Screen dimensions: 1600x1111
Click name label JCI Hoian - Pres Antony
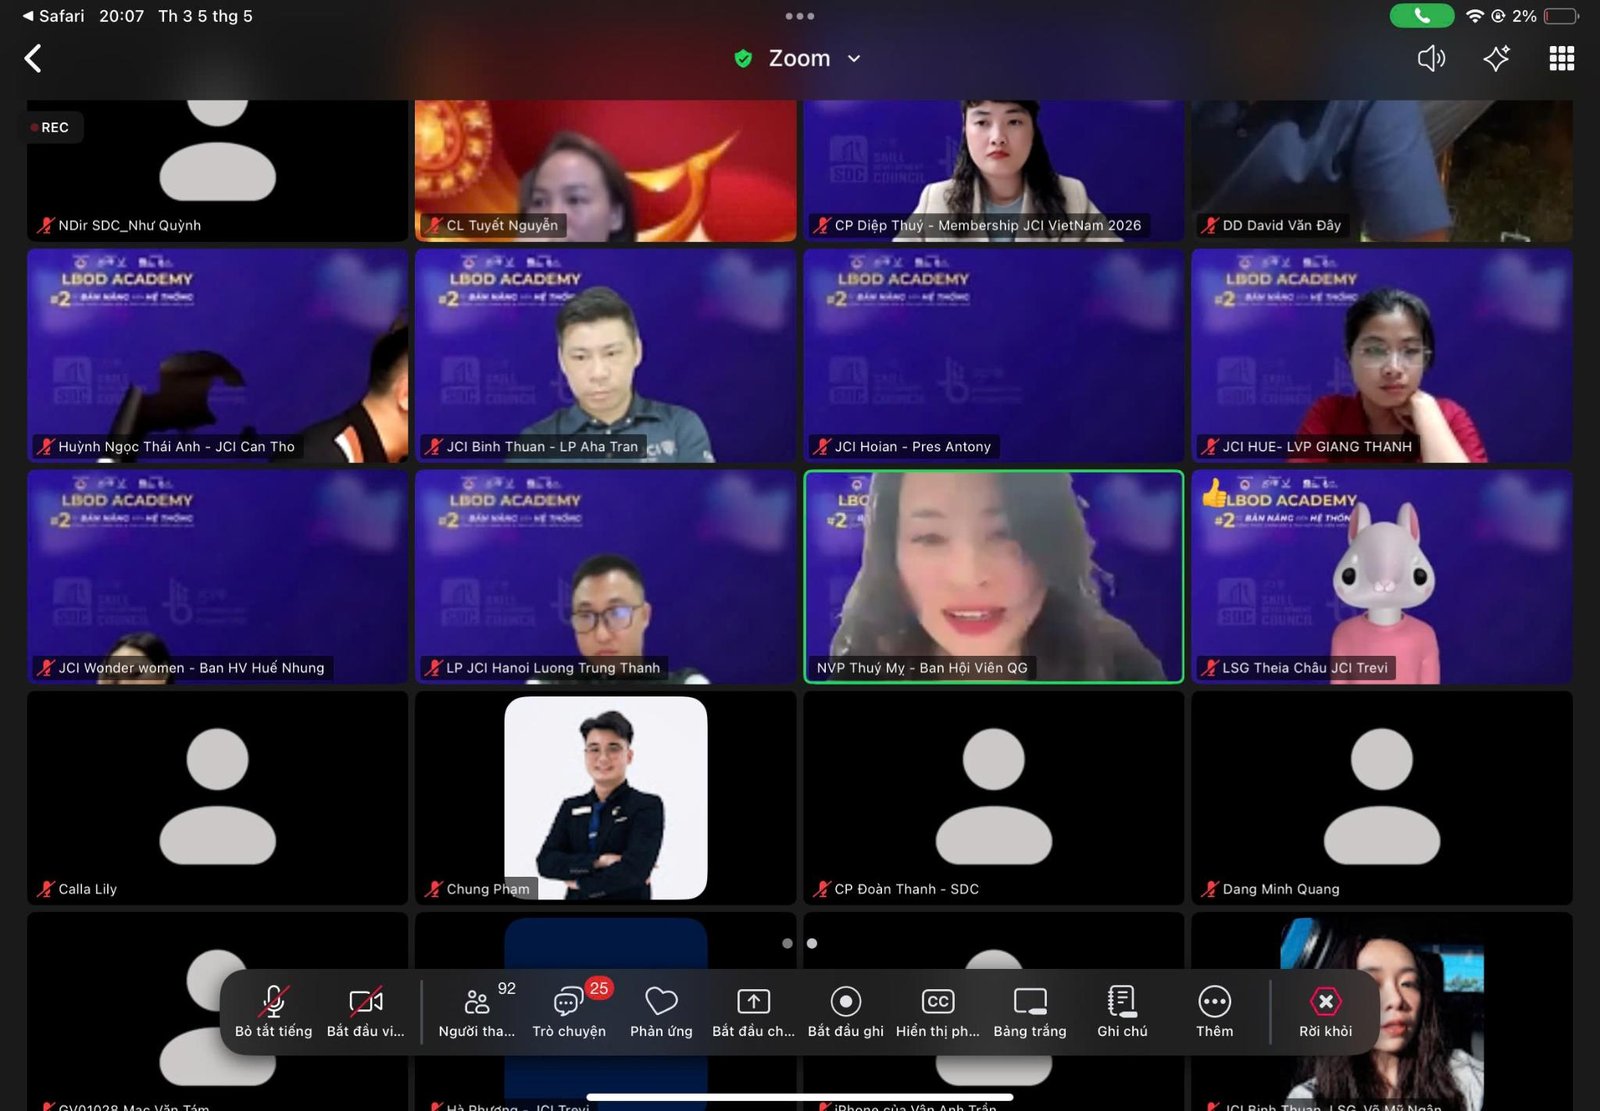click(912, 446)
